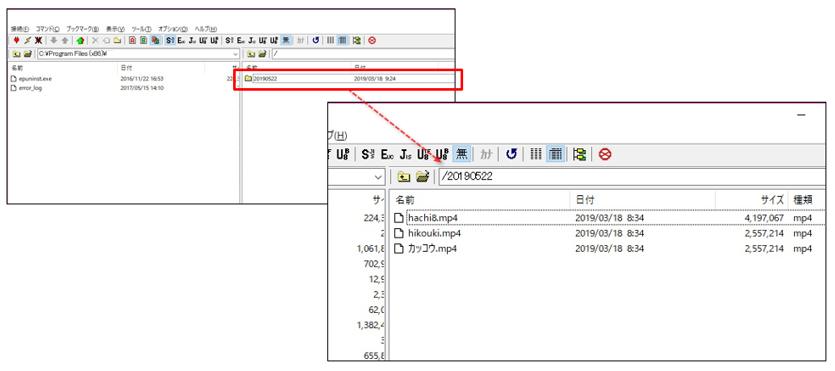Click カナ conversion icon in enlarged window

(485, 154)
